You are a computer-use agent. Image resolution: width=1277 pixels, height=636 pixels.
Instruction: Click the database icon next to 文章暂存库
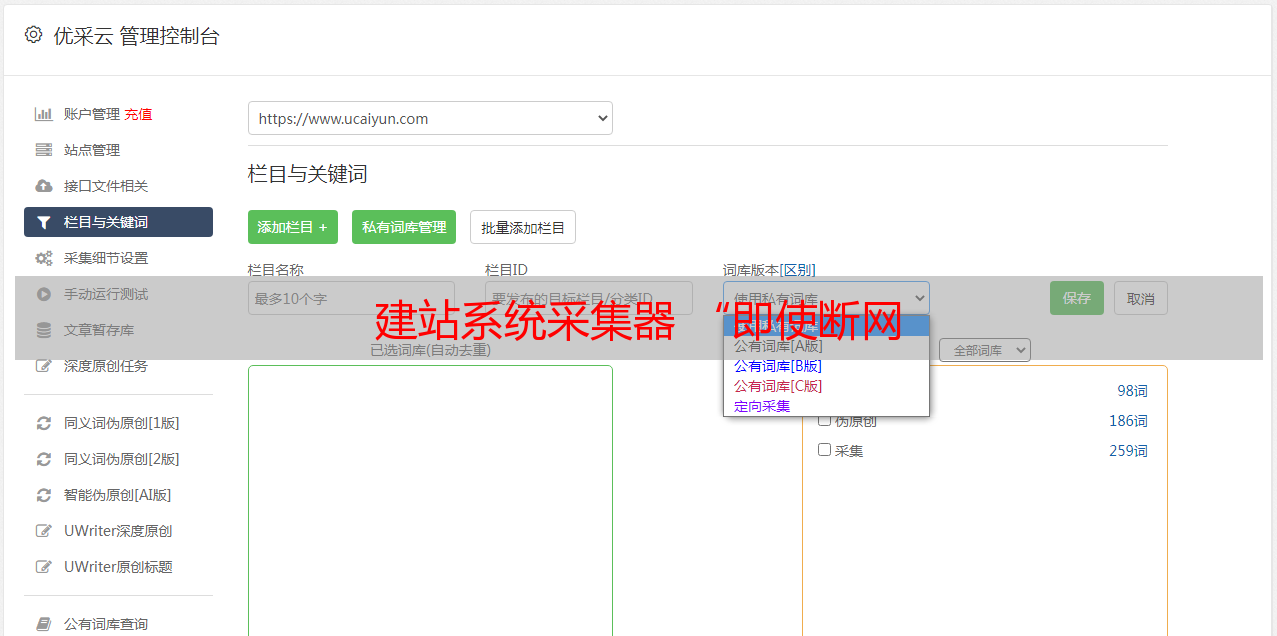[x=44, y=330]
